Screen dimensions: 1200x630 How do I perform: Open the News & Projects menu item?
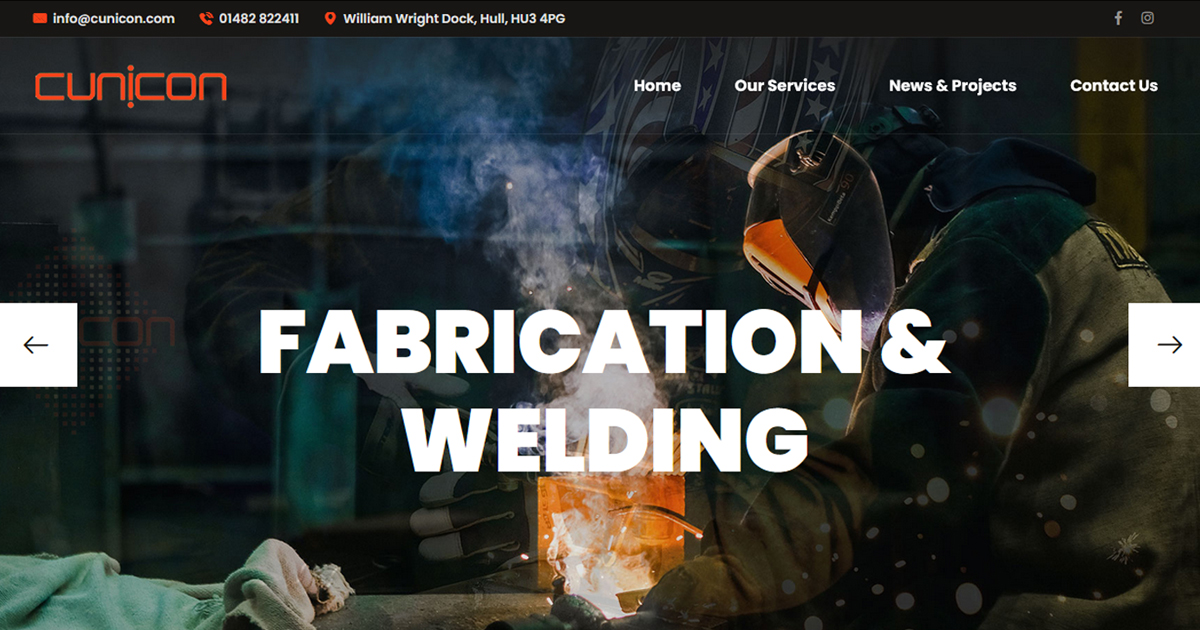pos(952,86)
